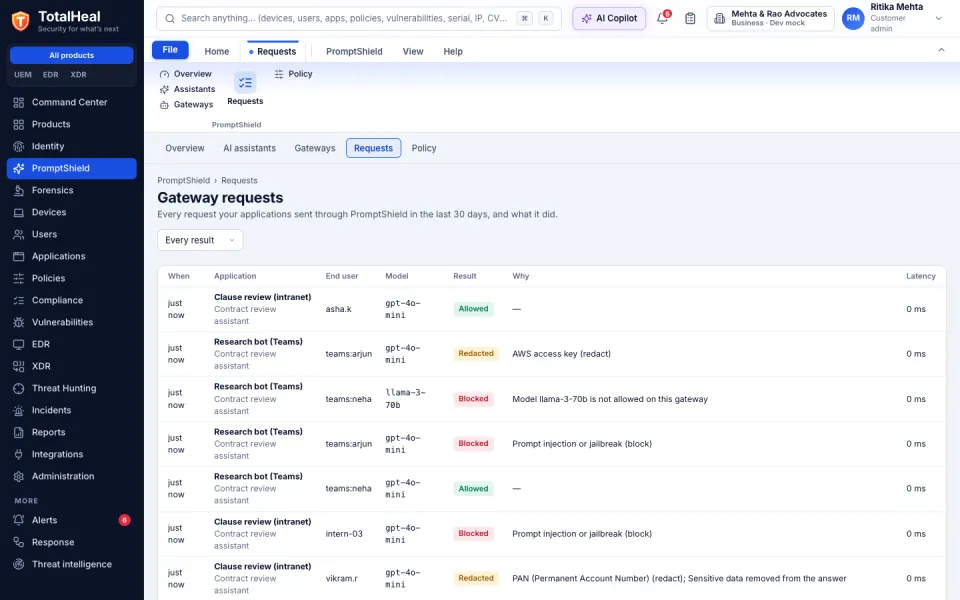The height and width of the screenshot is (600, 960).
Task: Click the Redacted badge in teams:arjun row
Action: click(476, 354)
